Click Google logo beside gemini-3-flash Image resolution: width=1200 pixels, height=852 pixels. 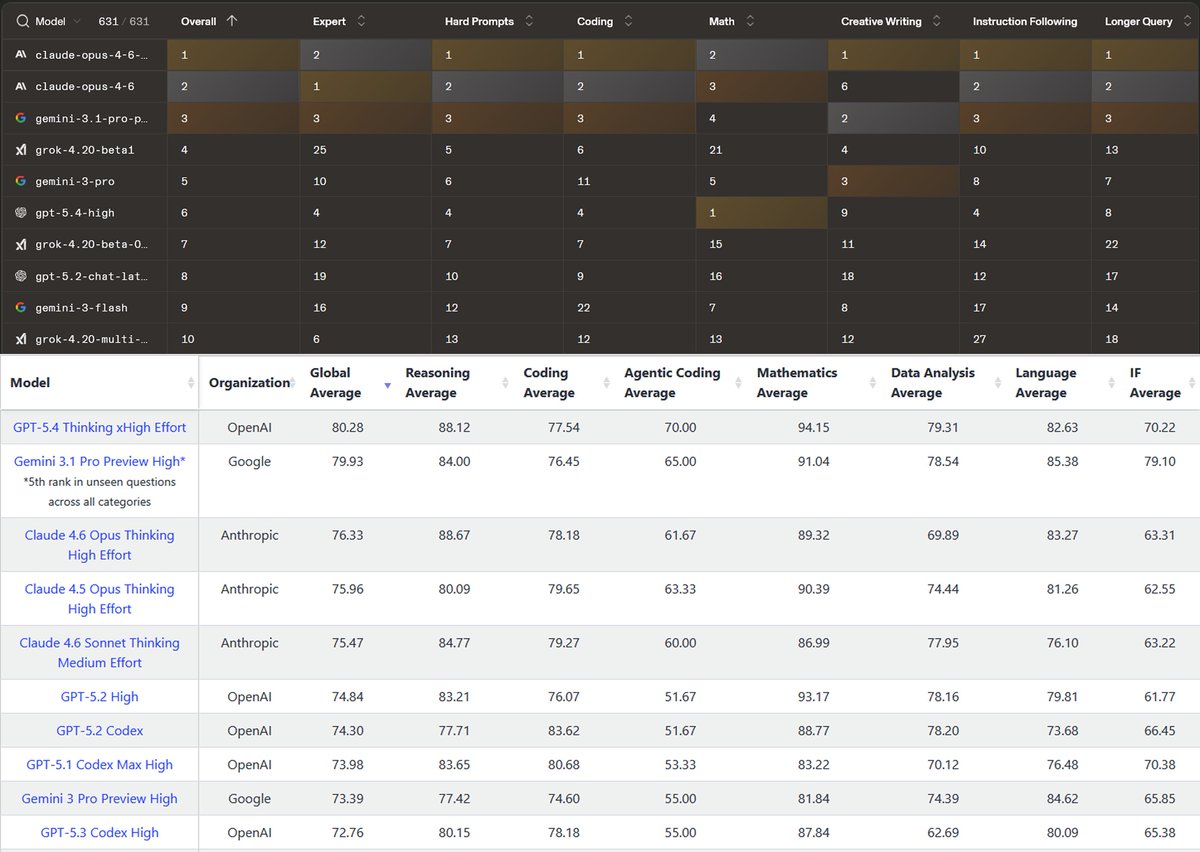tap(21, 307)
